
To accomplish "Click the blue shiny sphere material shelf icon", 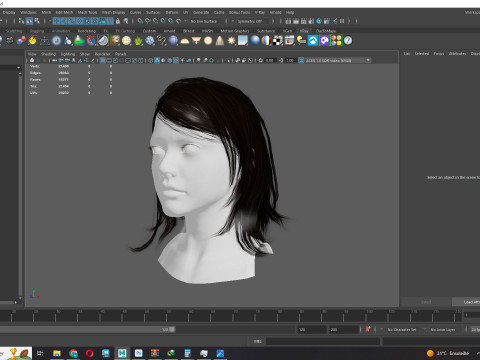I will pyautogui.click(x=255, y=41).
